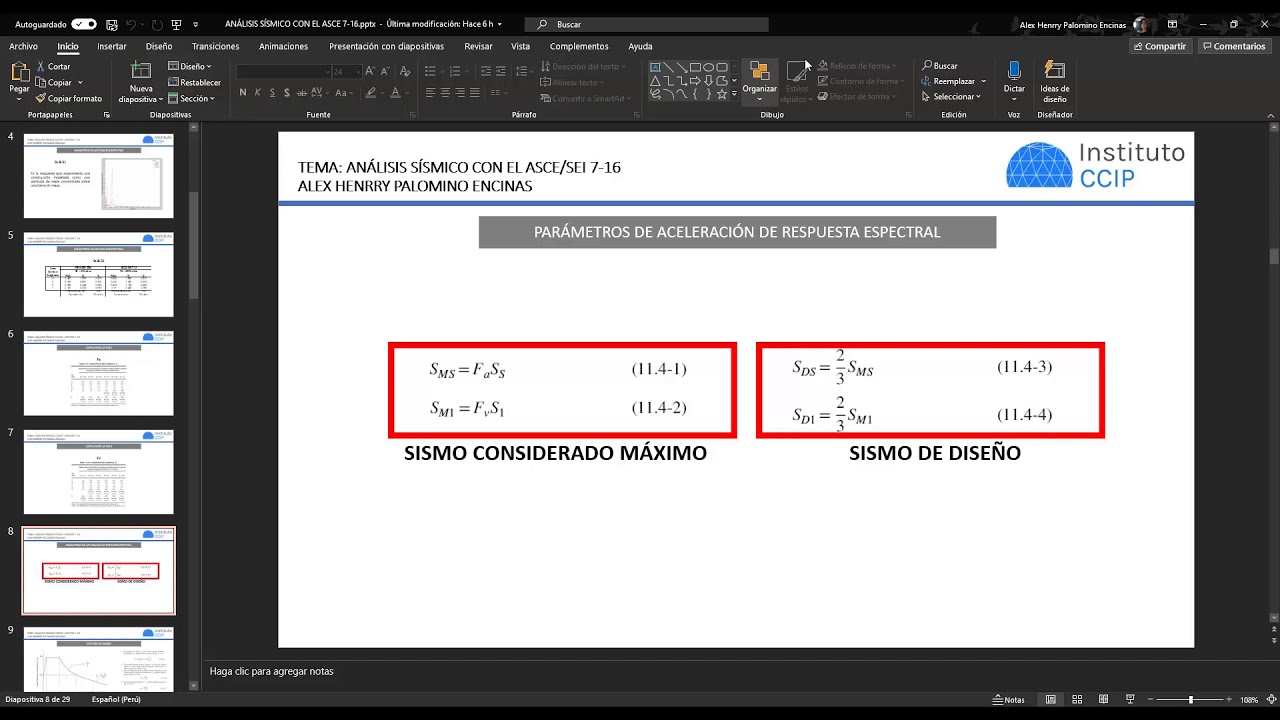Fit slide to current window icon
1280x720 pixels.
1269,699
